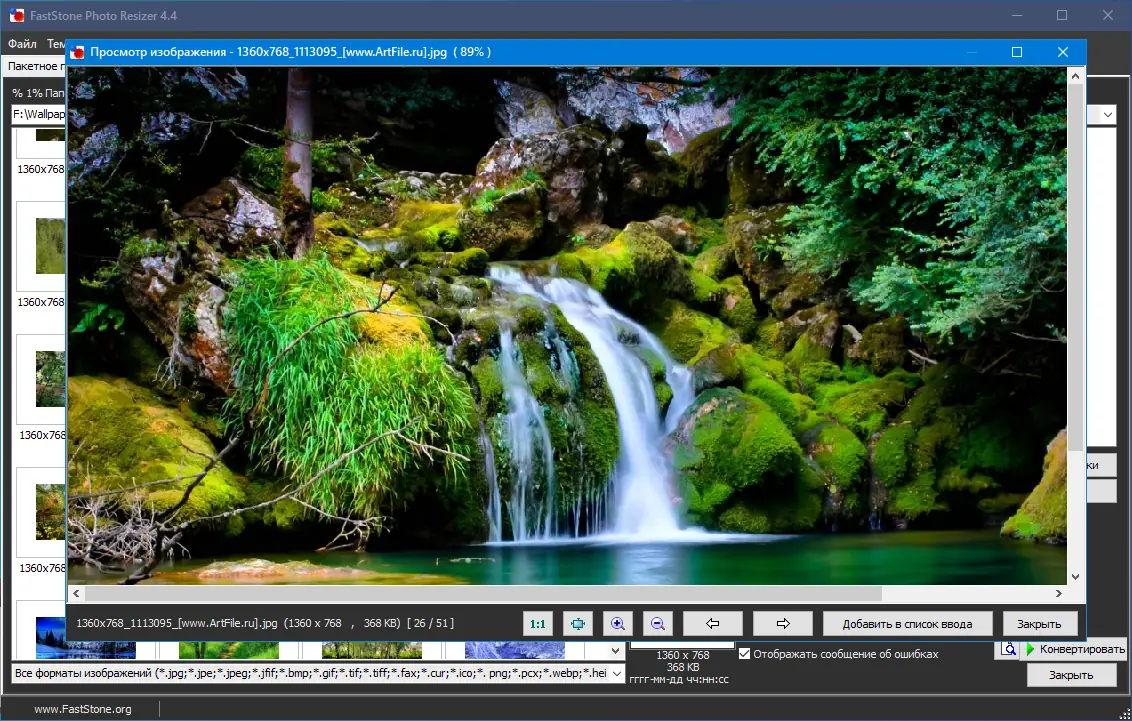Click the FastStone logo in the preview title bar
Screen dimensions: 1132x721
[77, 52]
